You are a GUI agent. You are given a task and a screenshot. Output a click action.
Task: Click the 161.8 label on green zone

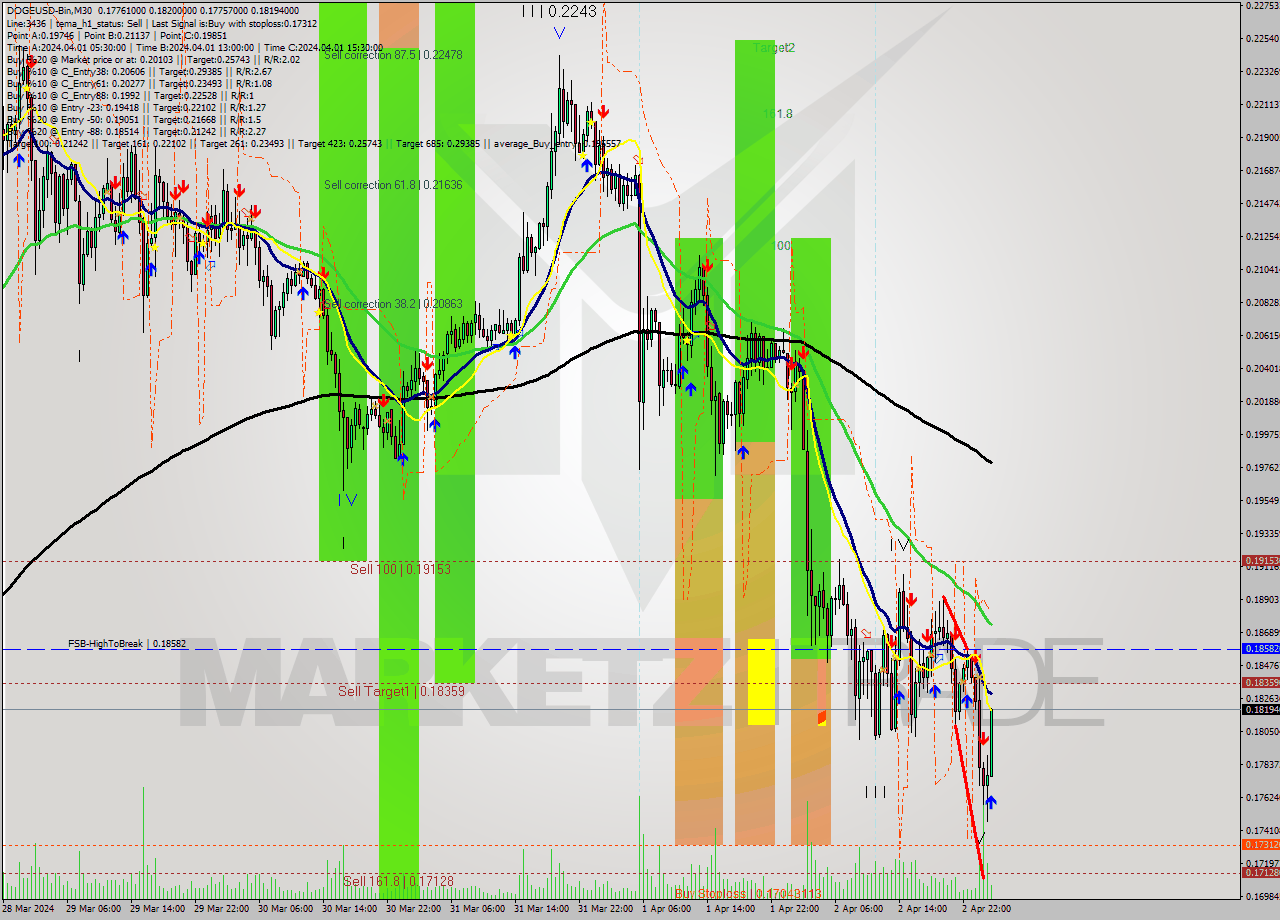[778, 114]
